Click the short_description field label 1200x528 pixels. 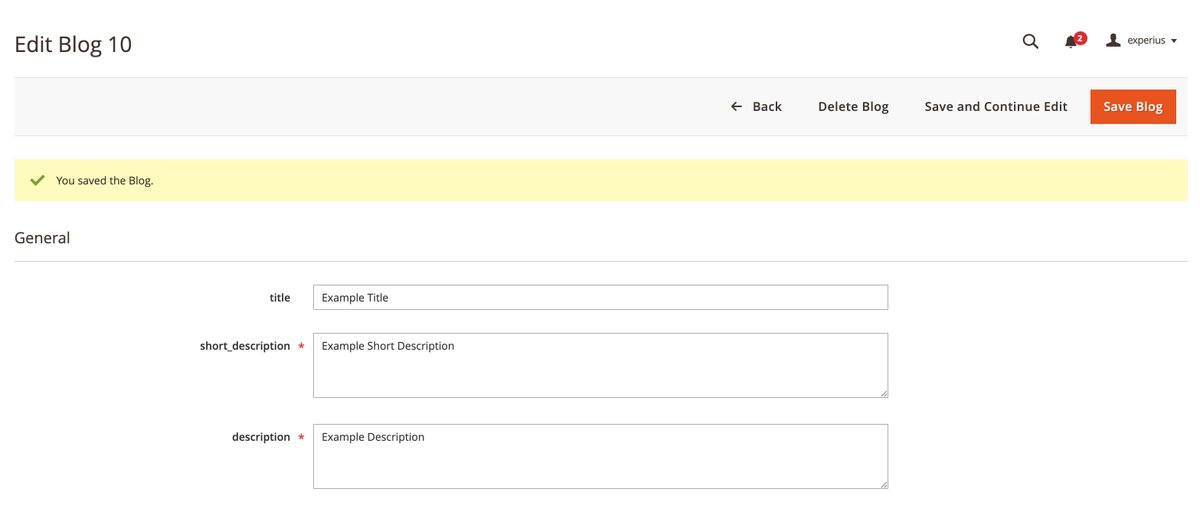[245, 346]
